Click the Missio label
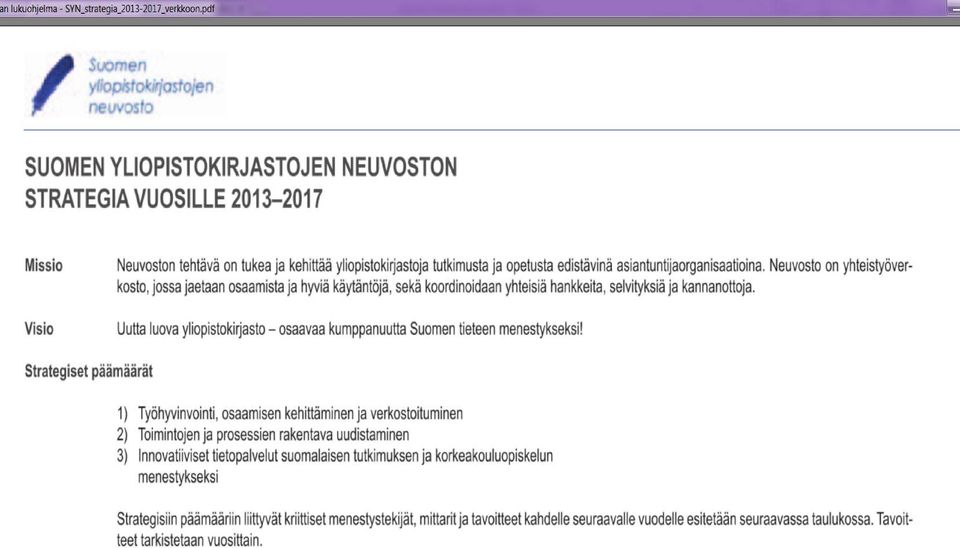 point(43,266)
